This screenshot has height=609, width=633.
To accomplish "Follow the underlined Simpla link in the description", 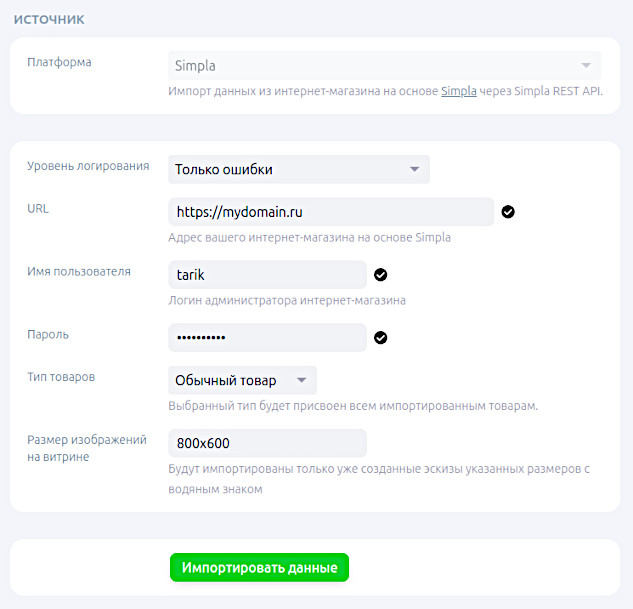I will coord(458,92).
